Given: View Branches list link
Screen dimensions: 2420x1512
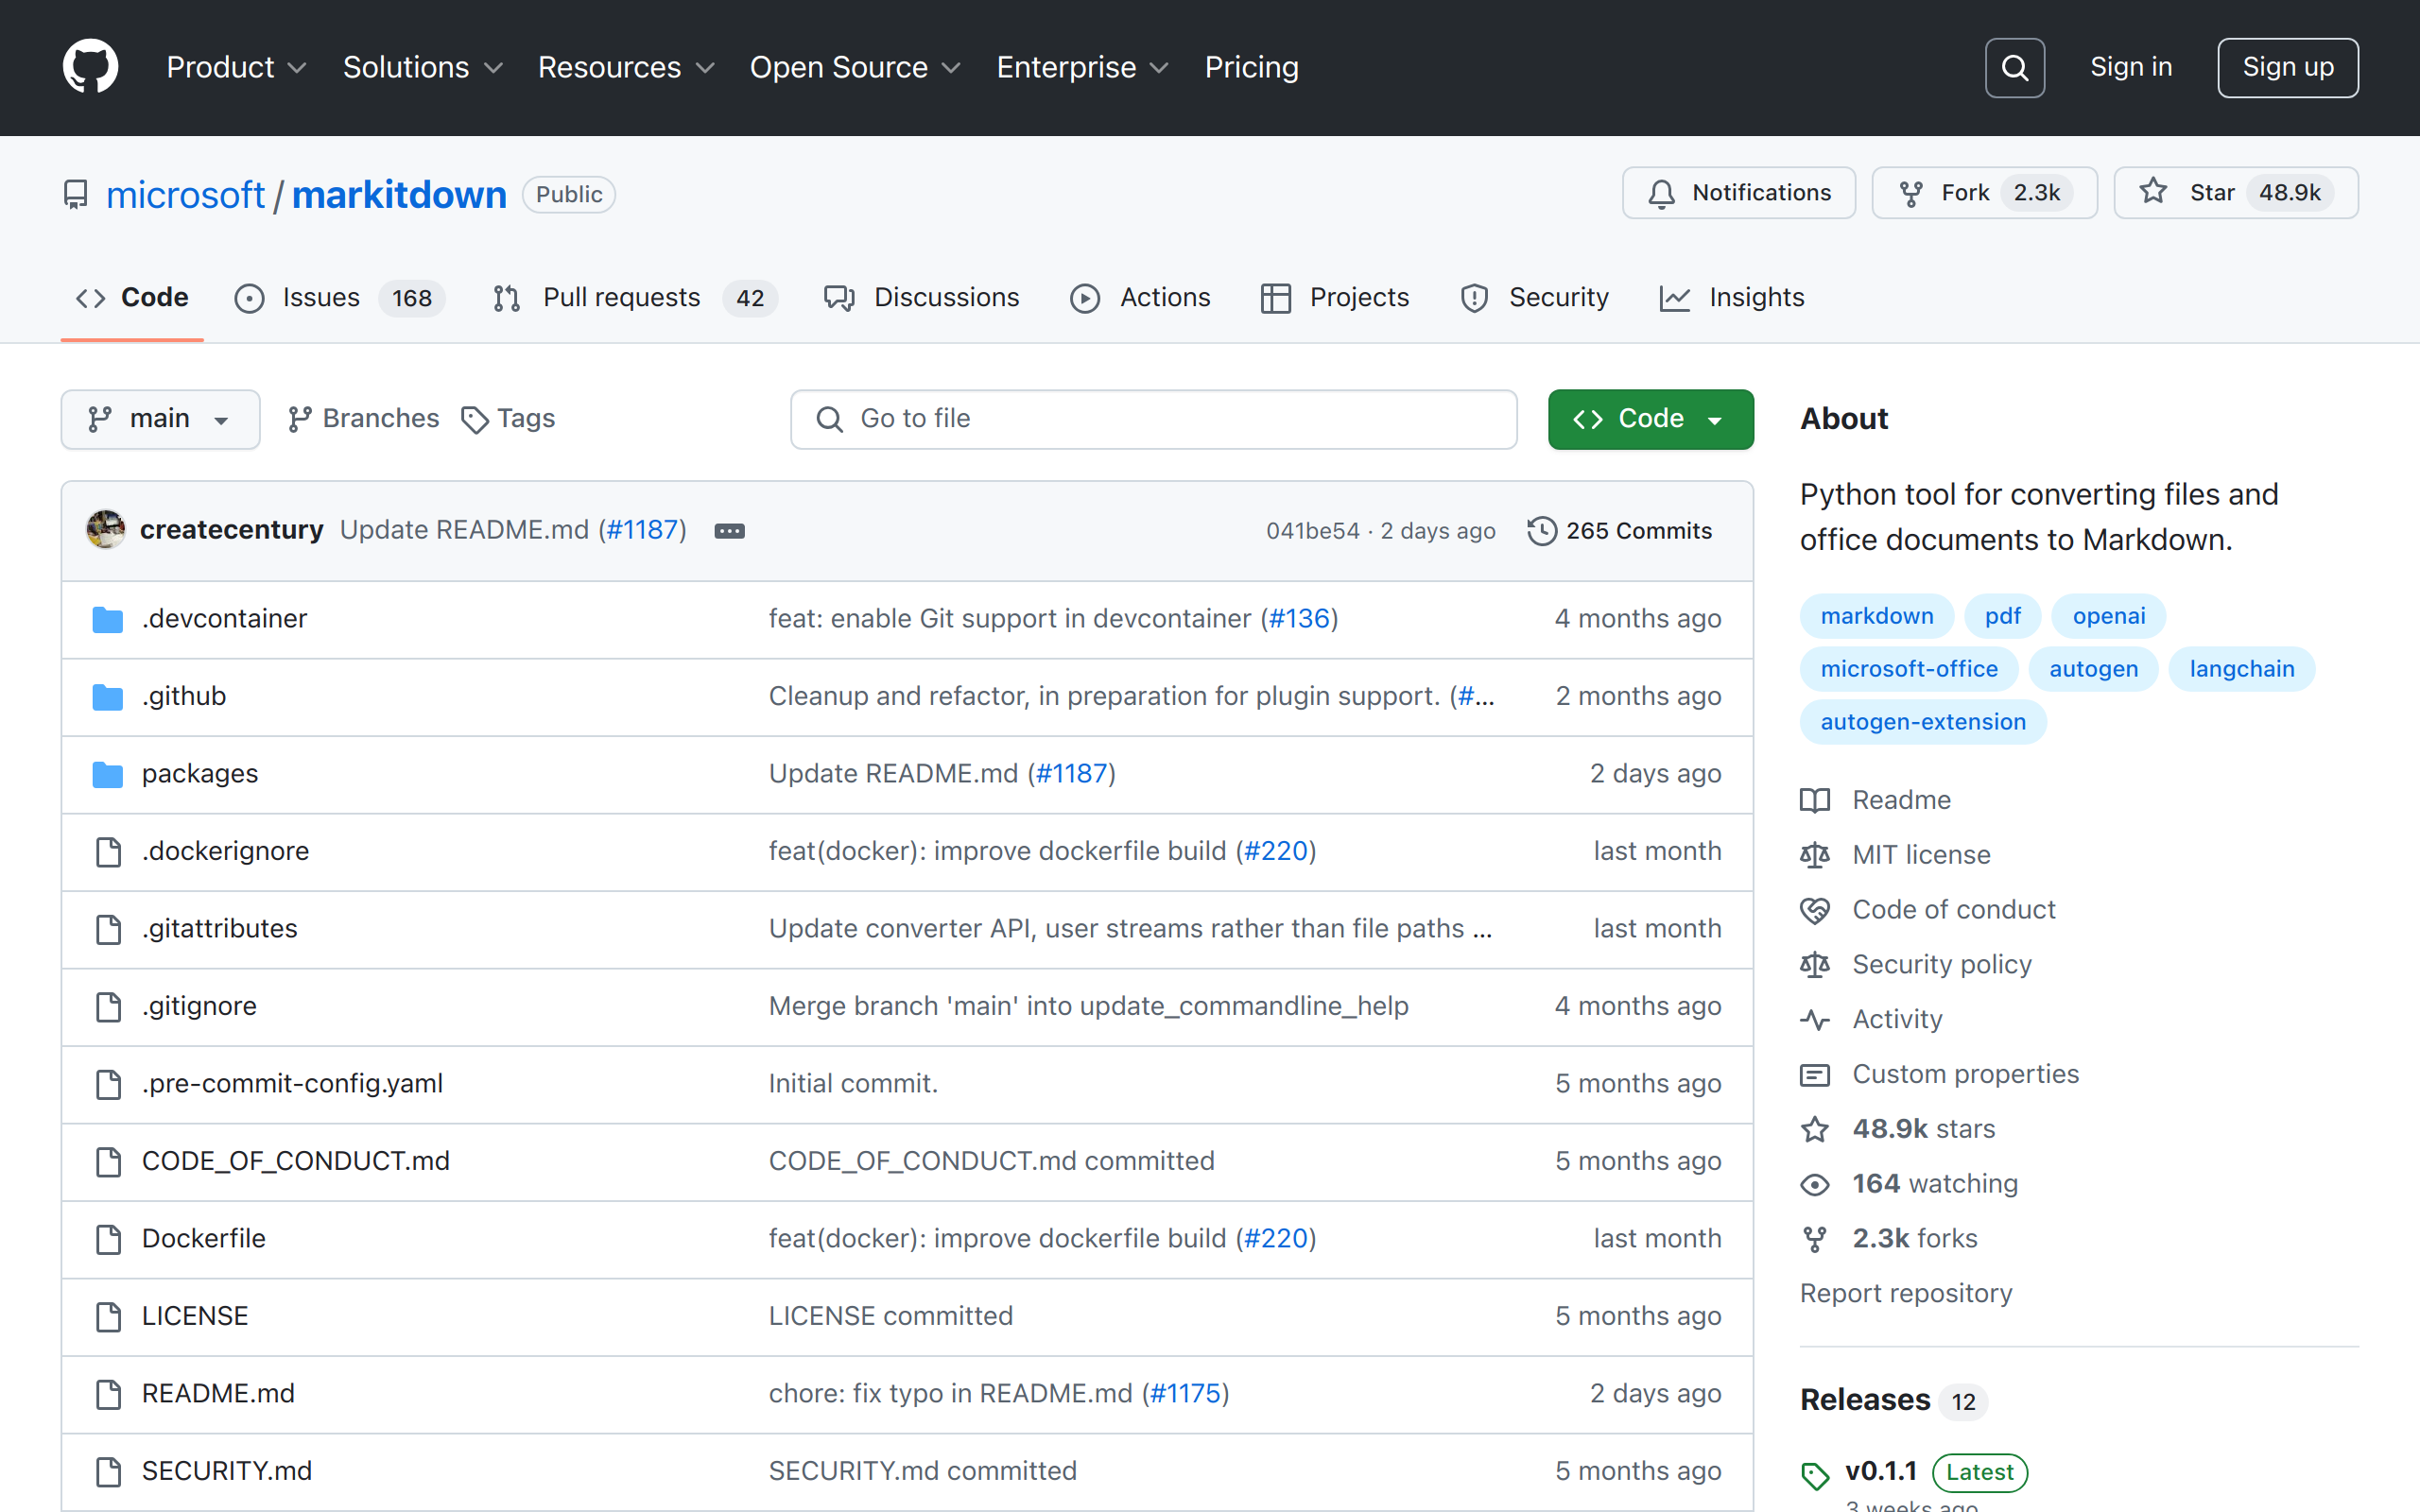Looking at the screenshot, I should (363, 419).
